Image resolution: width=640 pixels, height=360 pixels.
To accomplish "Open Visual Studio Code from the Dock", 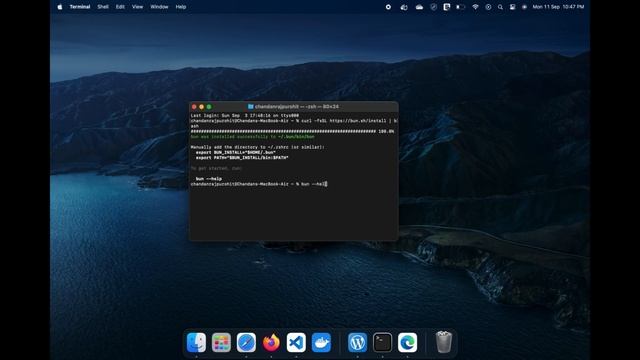I will (296, 342).
